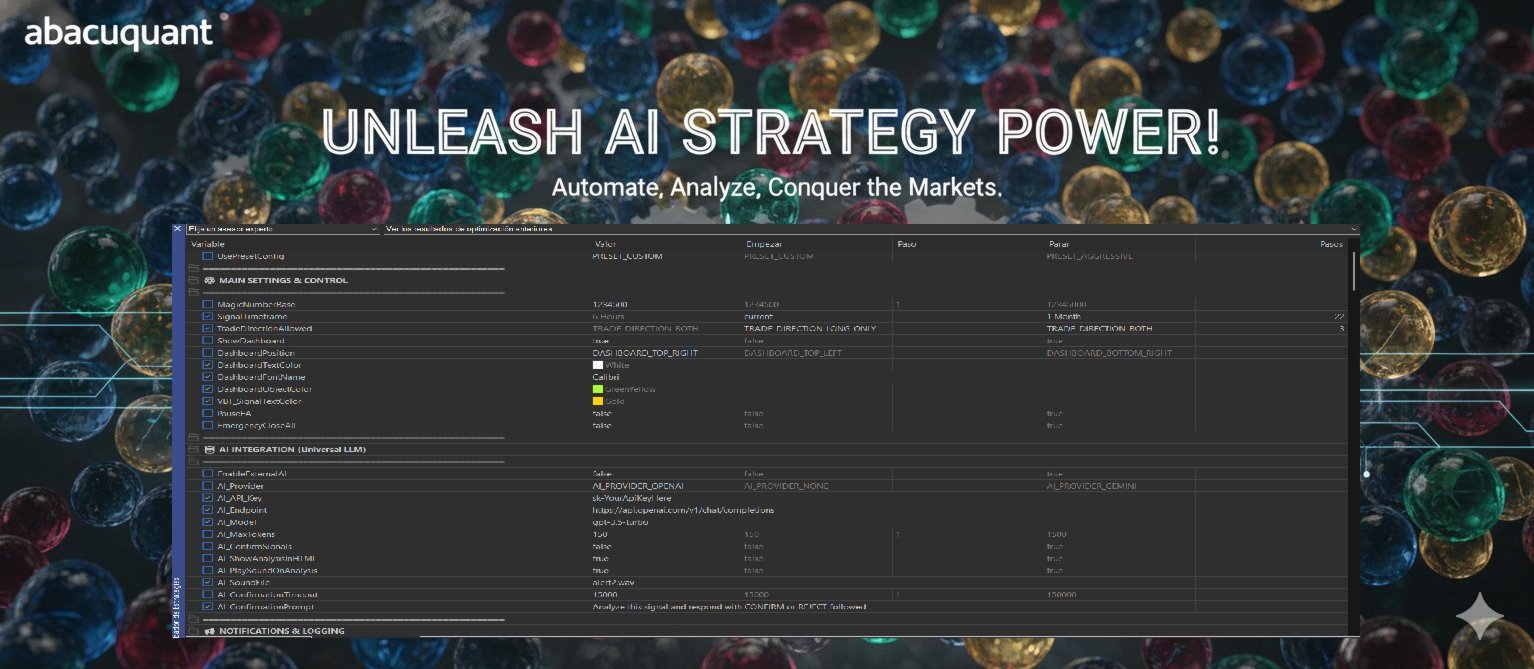The height and width of the screenshot is (669, 1534).
Task: Select the PRESET_CUSTOM value of UsePresetConfig
Action: [x=627, y=256]
